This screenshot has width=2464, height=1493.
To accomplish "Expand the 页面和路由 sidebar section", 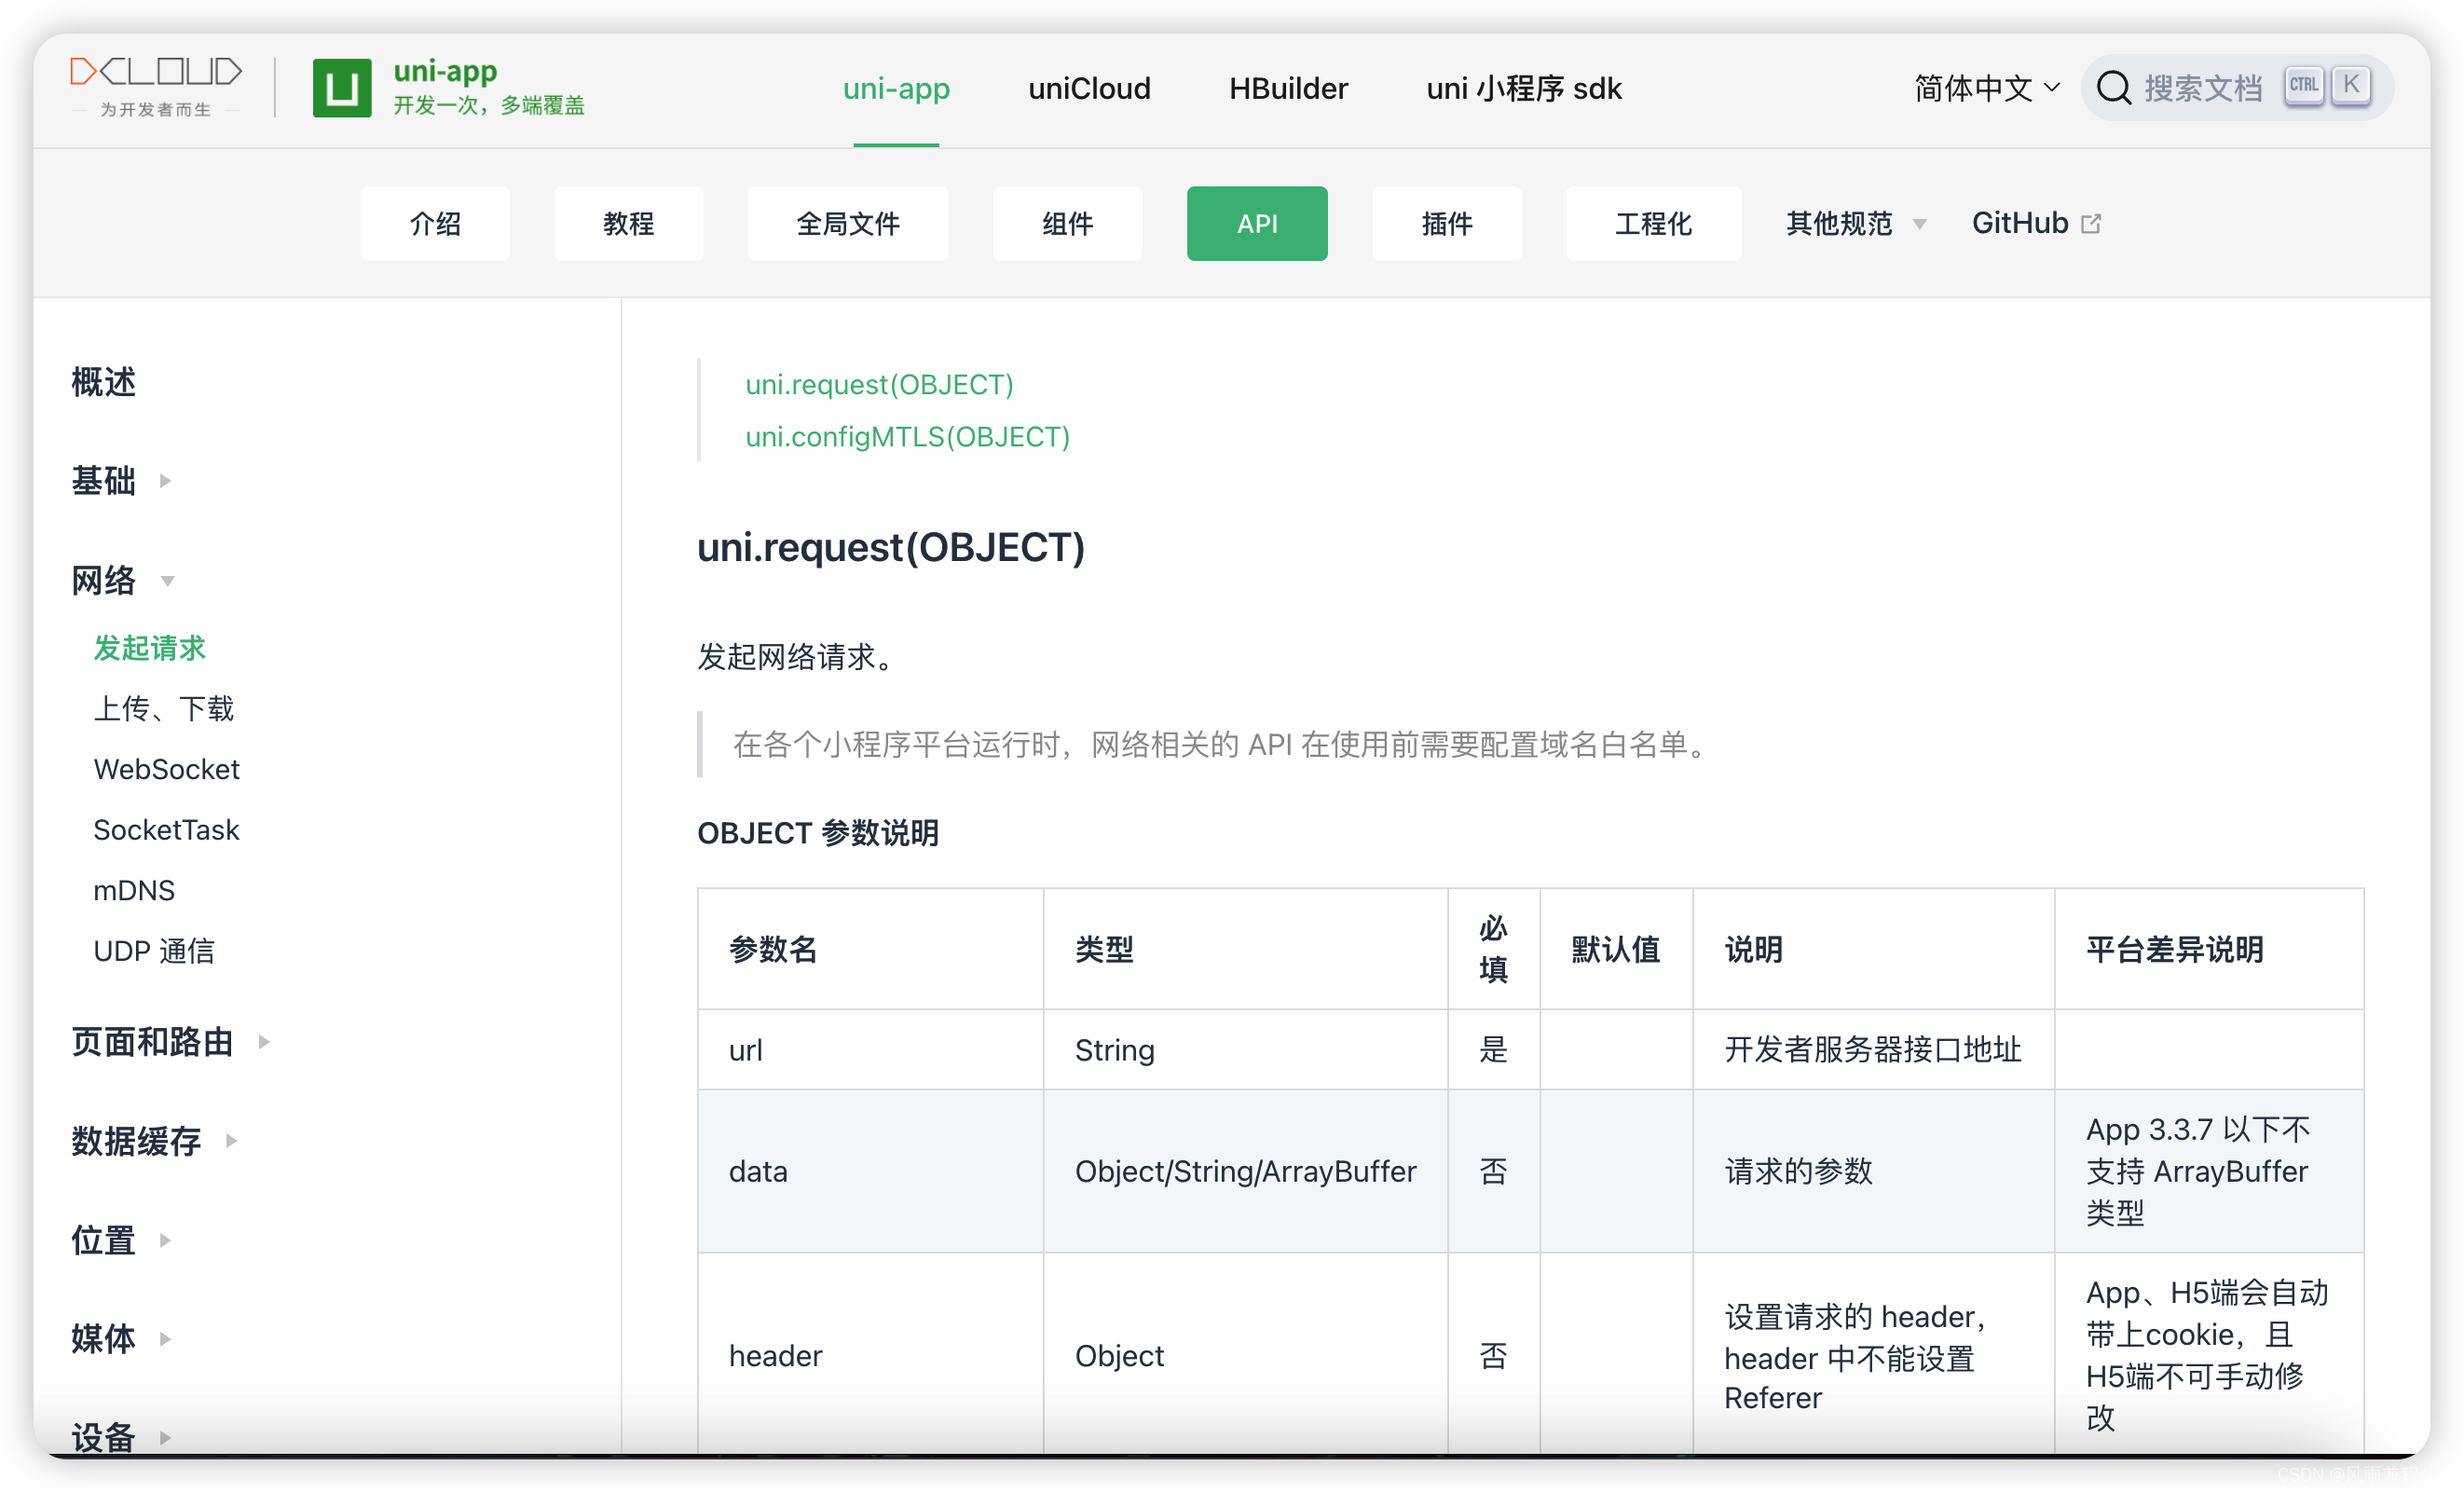I will click(x=264, y=1041).
